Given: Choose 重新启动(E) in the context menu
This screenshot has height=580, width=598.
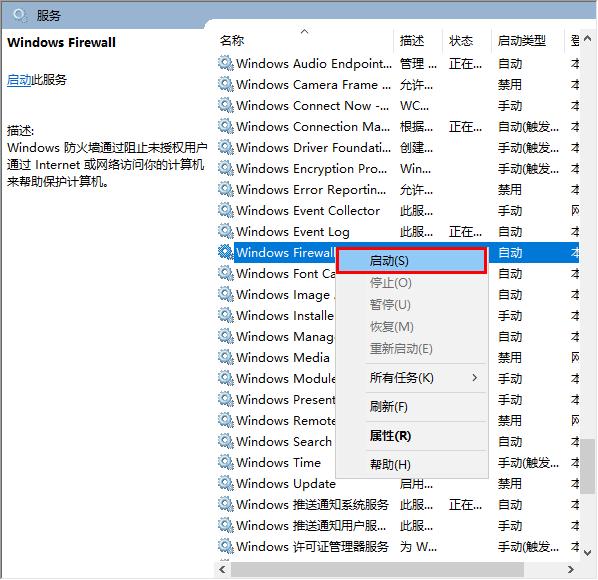Looking at the screenshot, I should coord(412,349).
